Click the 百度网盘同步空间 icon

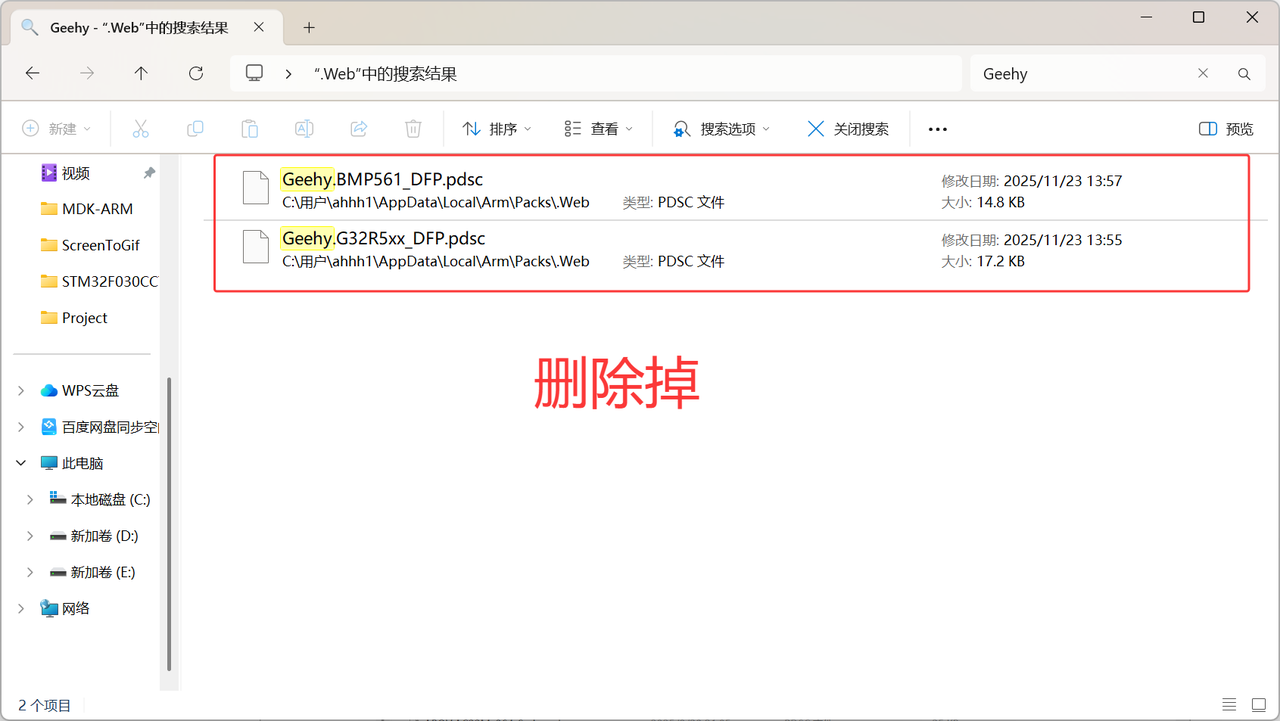pyautogui.click(x=49, y=427)
